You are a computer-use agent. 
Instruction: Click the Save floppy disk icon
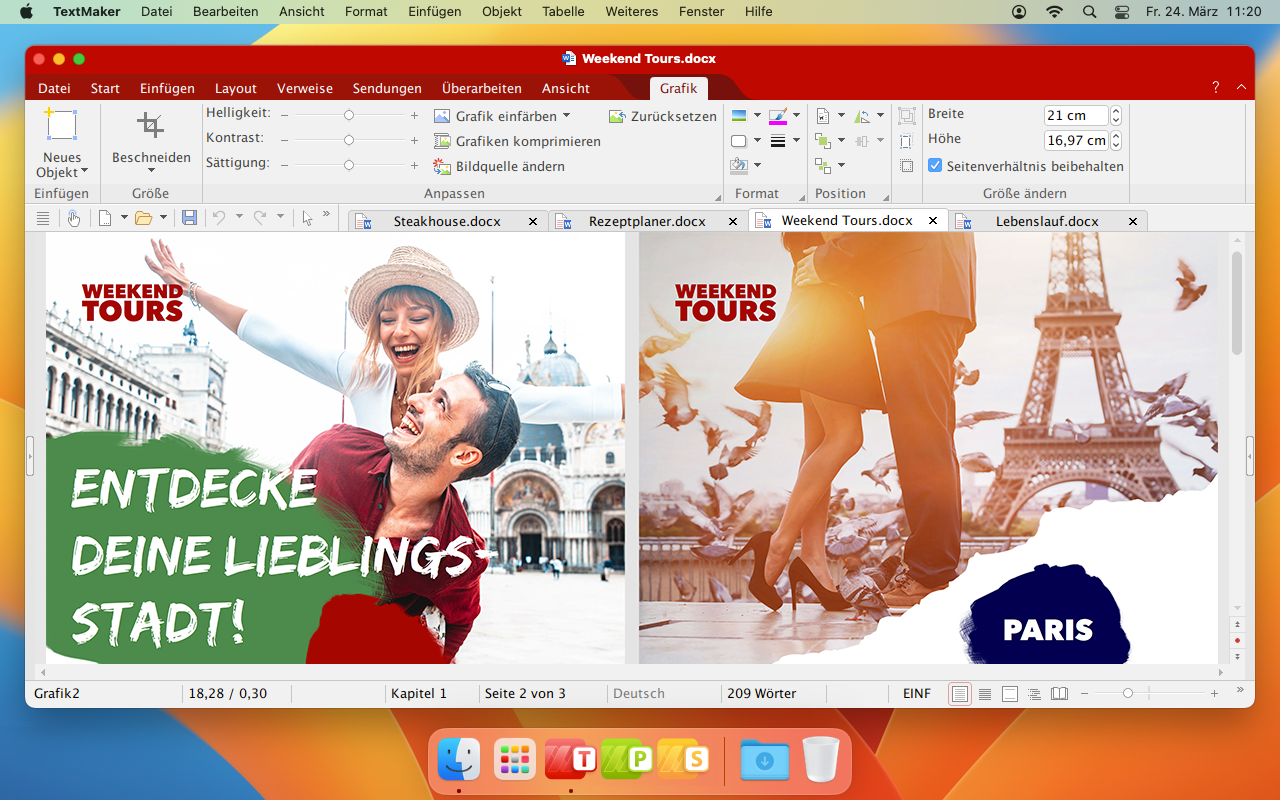point(189,218)
